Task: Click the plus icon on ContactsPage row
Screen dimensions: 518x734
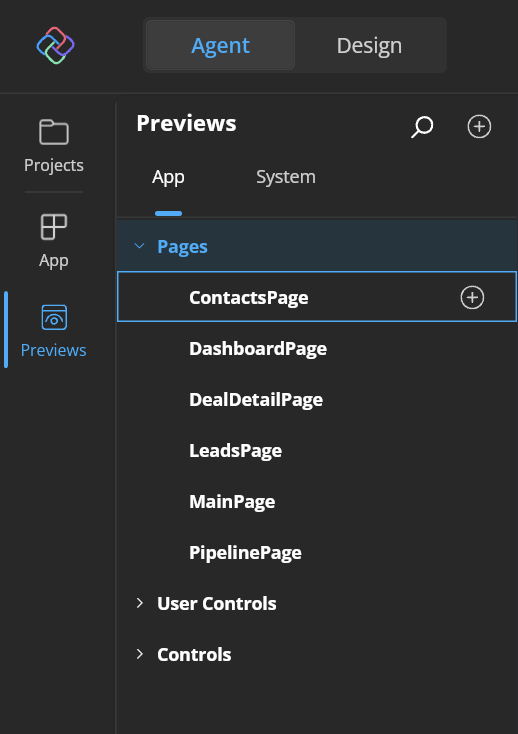Action: [472, 297]
